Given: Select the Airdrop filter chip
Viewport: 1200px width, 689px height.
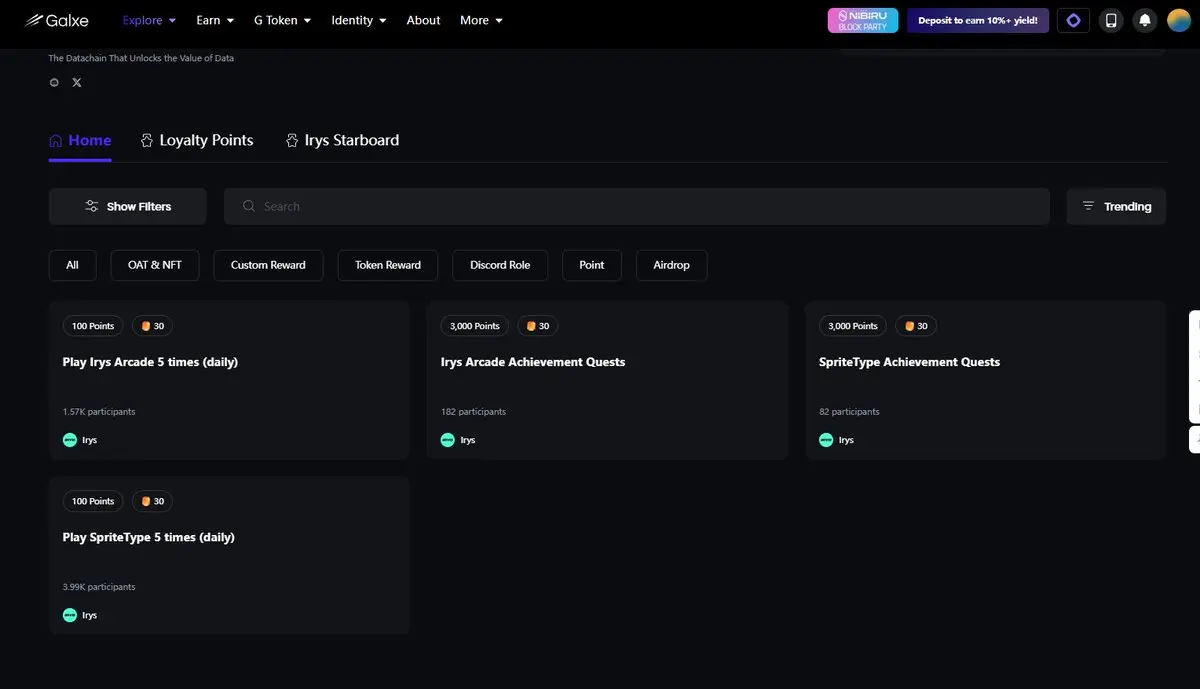Looking at the screenshot, I should tap(672, 265).
